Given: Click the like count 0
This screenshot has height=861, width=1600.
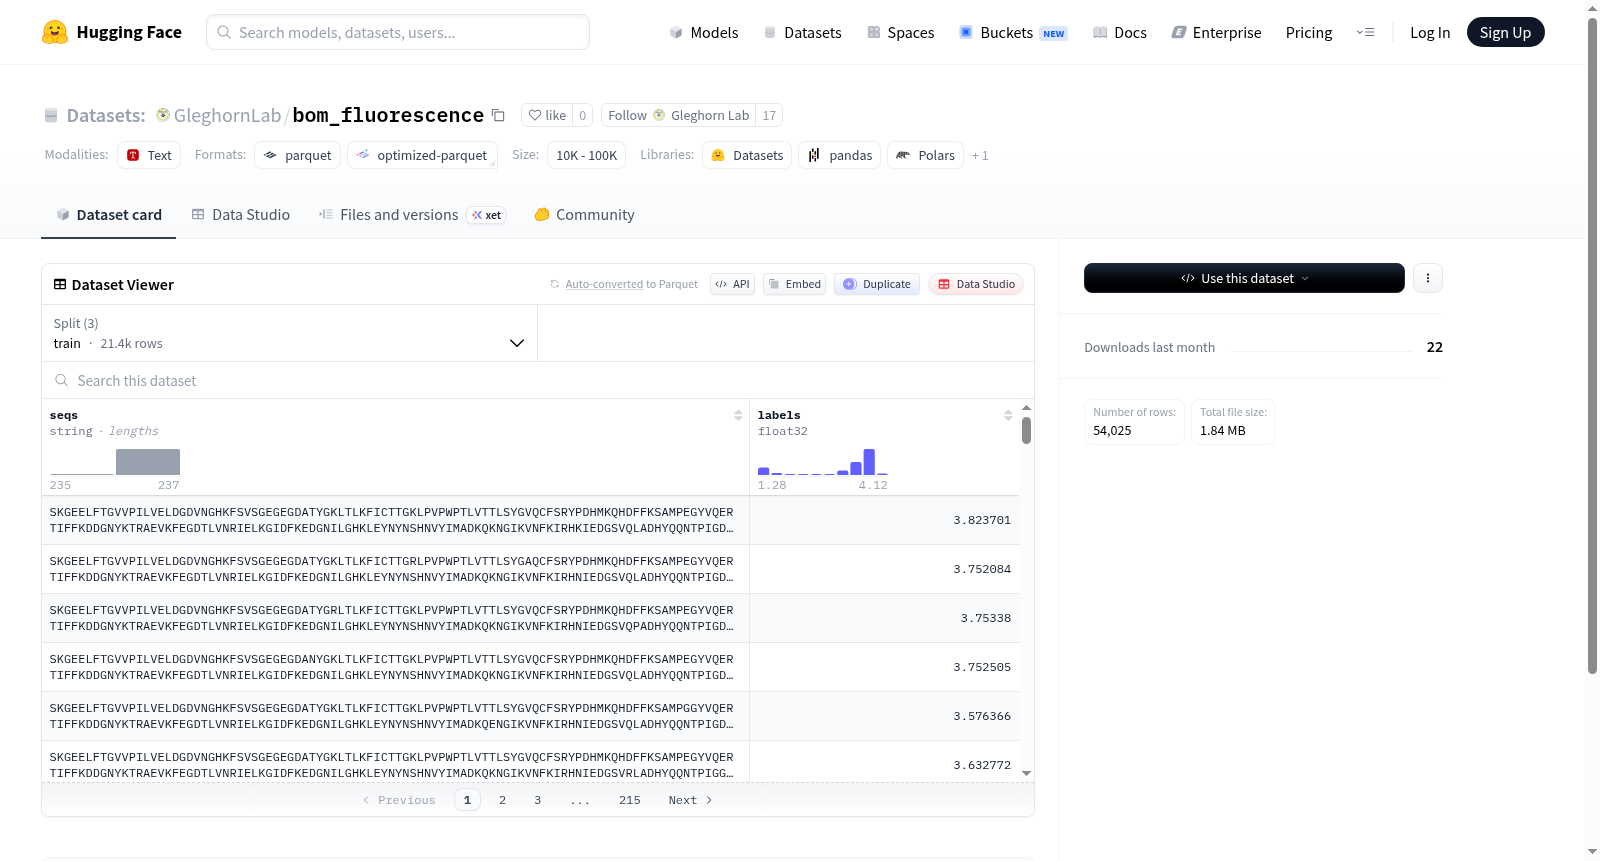Looking at the screenshot, I should click(x=583, y=115).
